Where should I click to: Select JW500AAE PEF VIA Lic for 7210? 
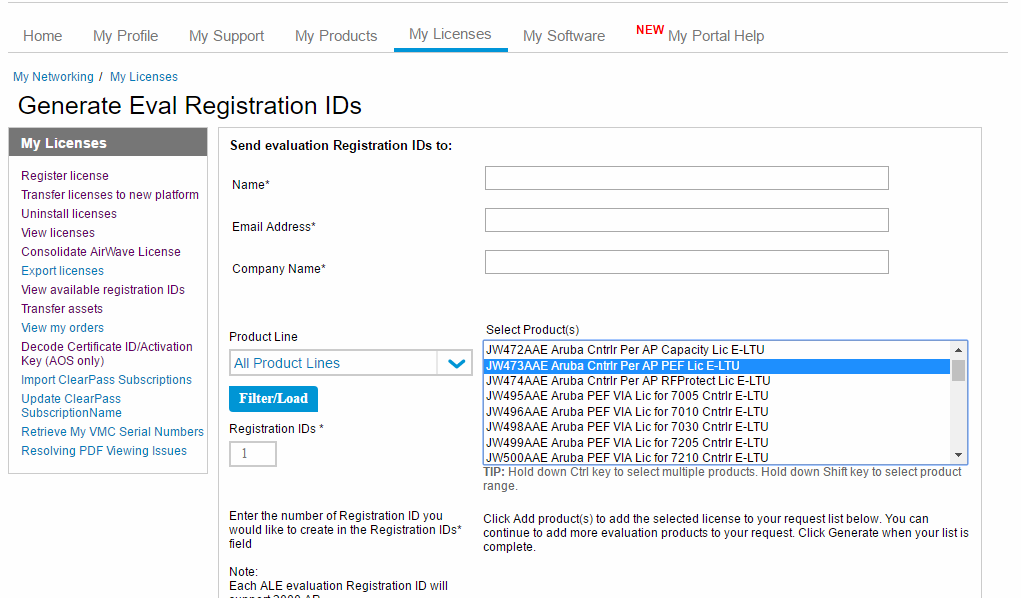pyautogui.click(x=716, y=457)
